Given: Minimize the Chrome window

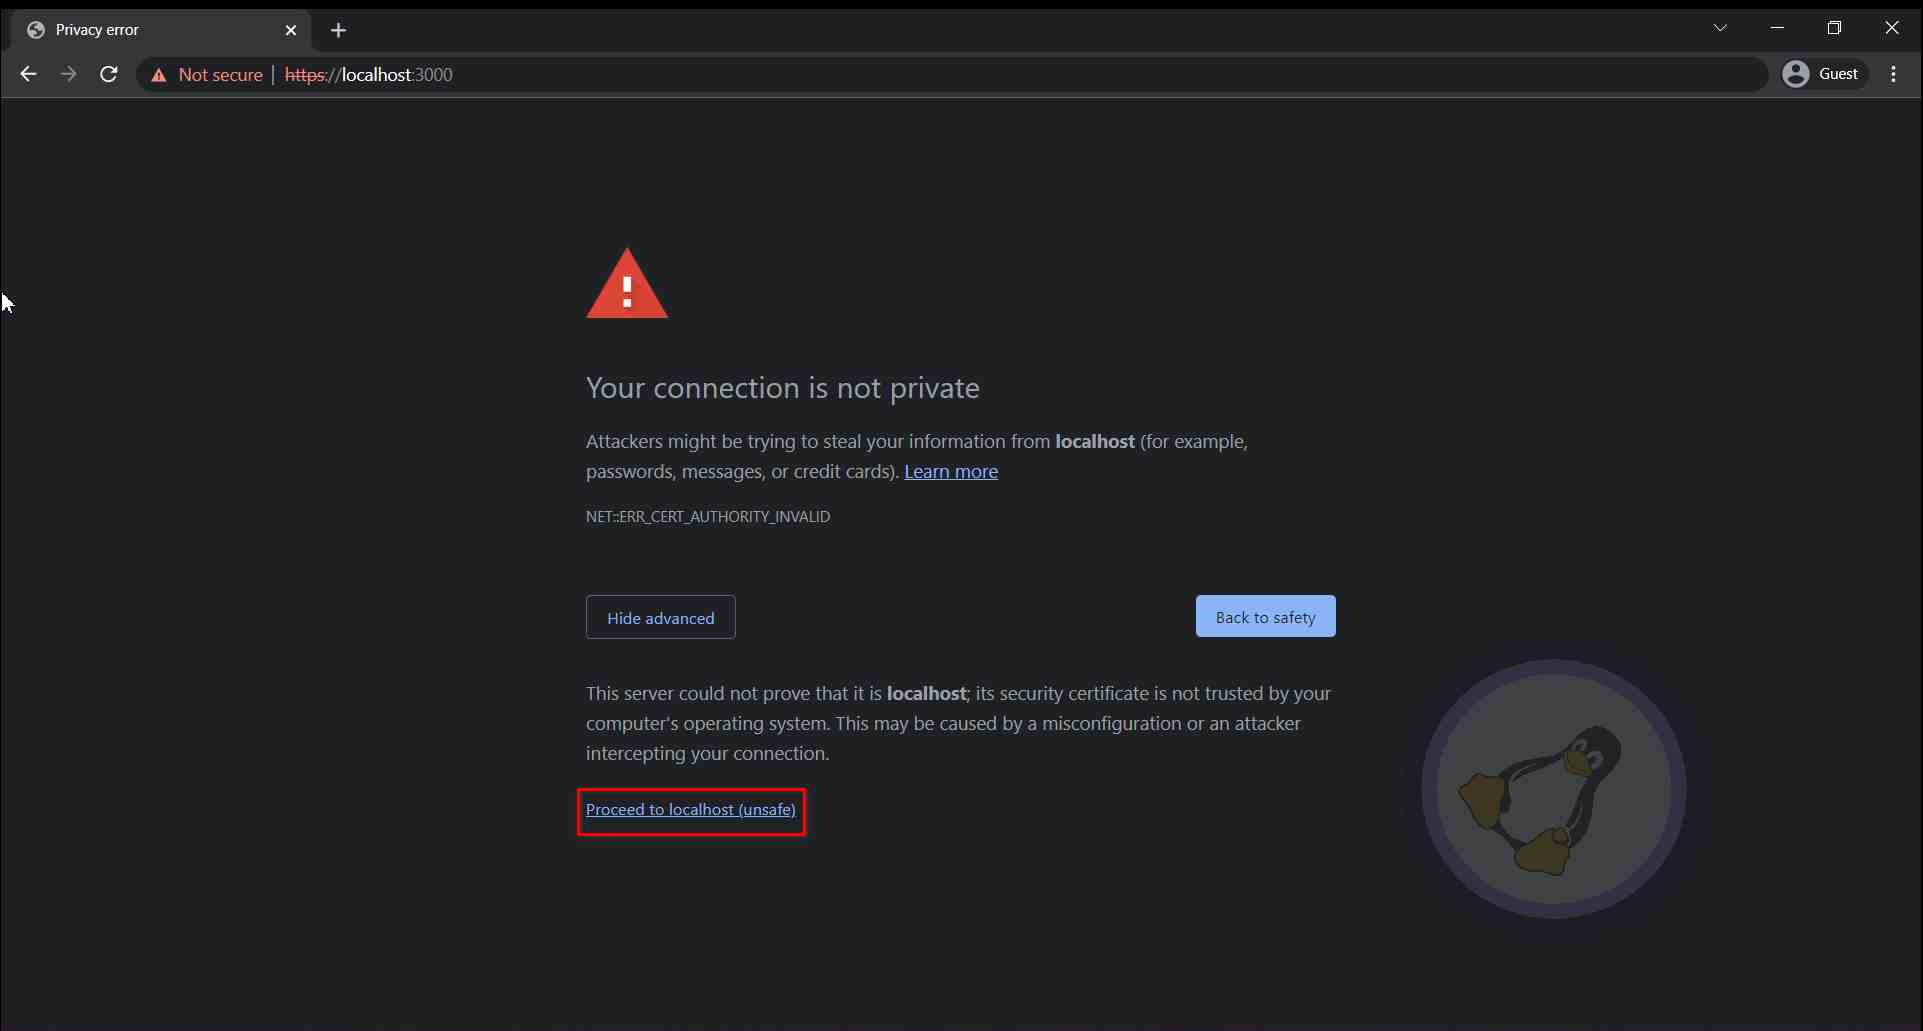Looking at the screenshot, I should coord(1777,28).
